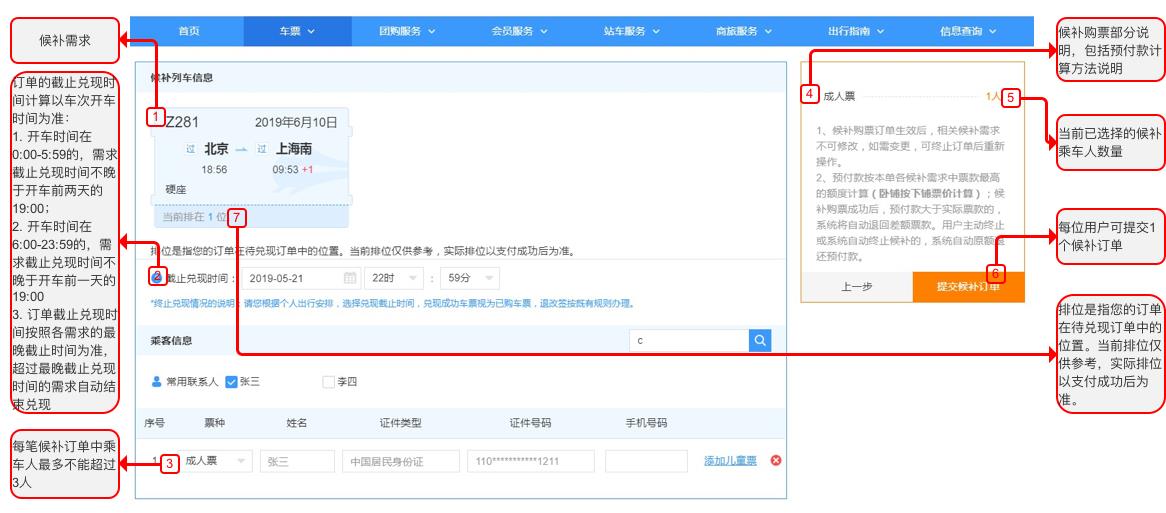Expand the 成人票 ticket type dropdown

[x=216, y=461]
